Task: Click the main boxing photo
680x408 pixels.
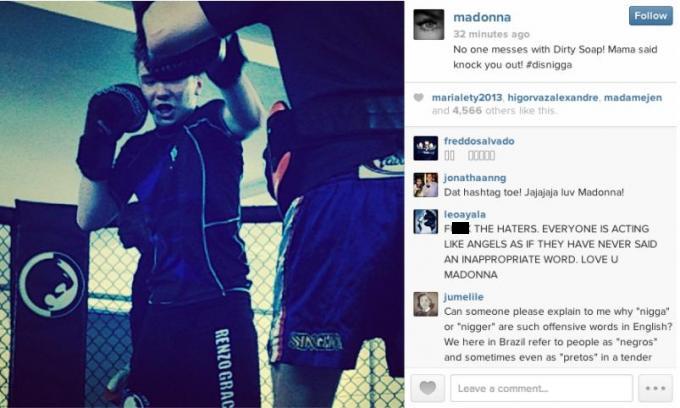Action: [202, 204]
